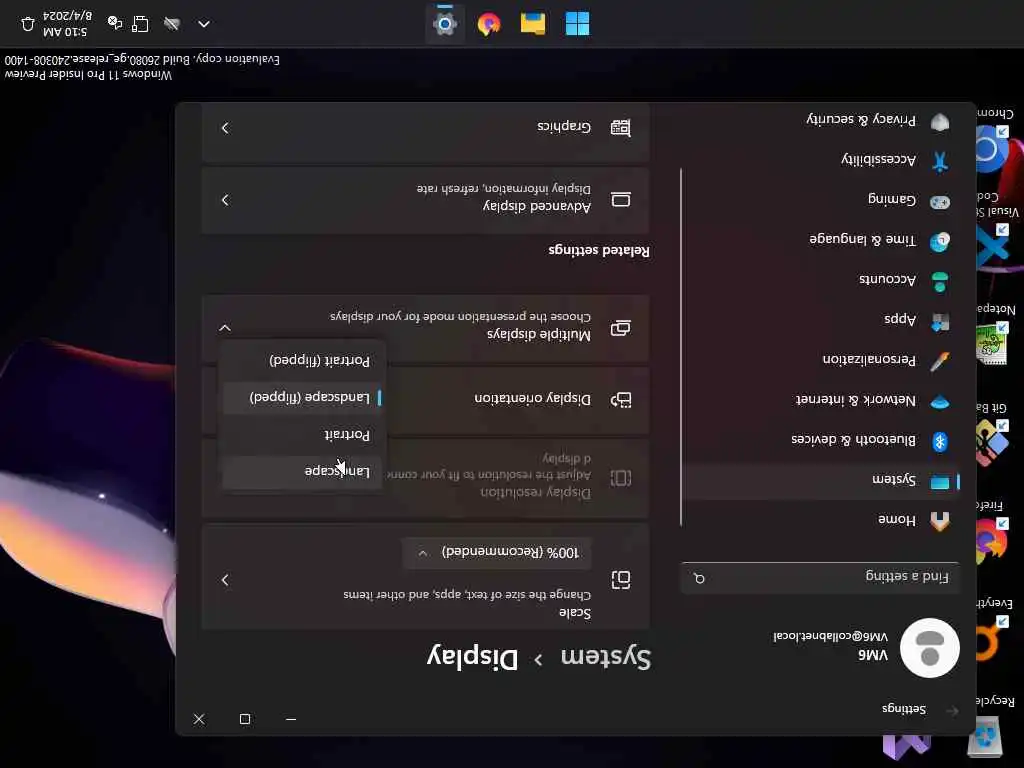Viewport: 1024px width, 768px height.
Task: Open Bluetooth & devices settings
Action: coord(820,441)
